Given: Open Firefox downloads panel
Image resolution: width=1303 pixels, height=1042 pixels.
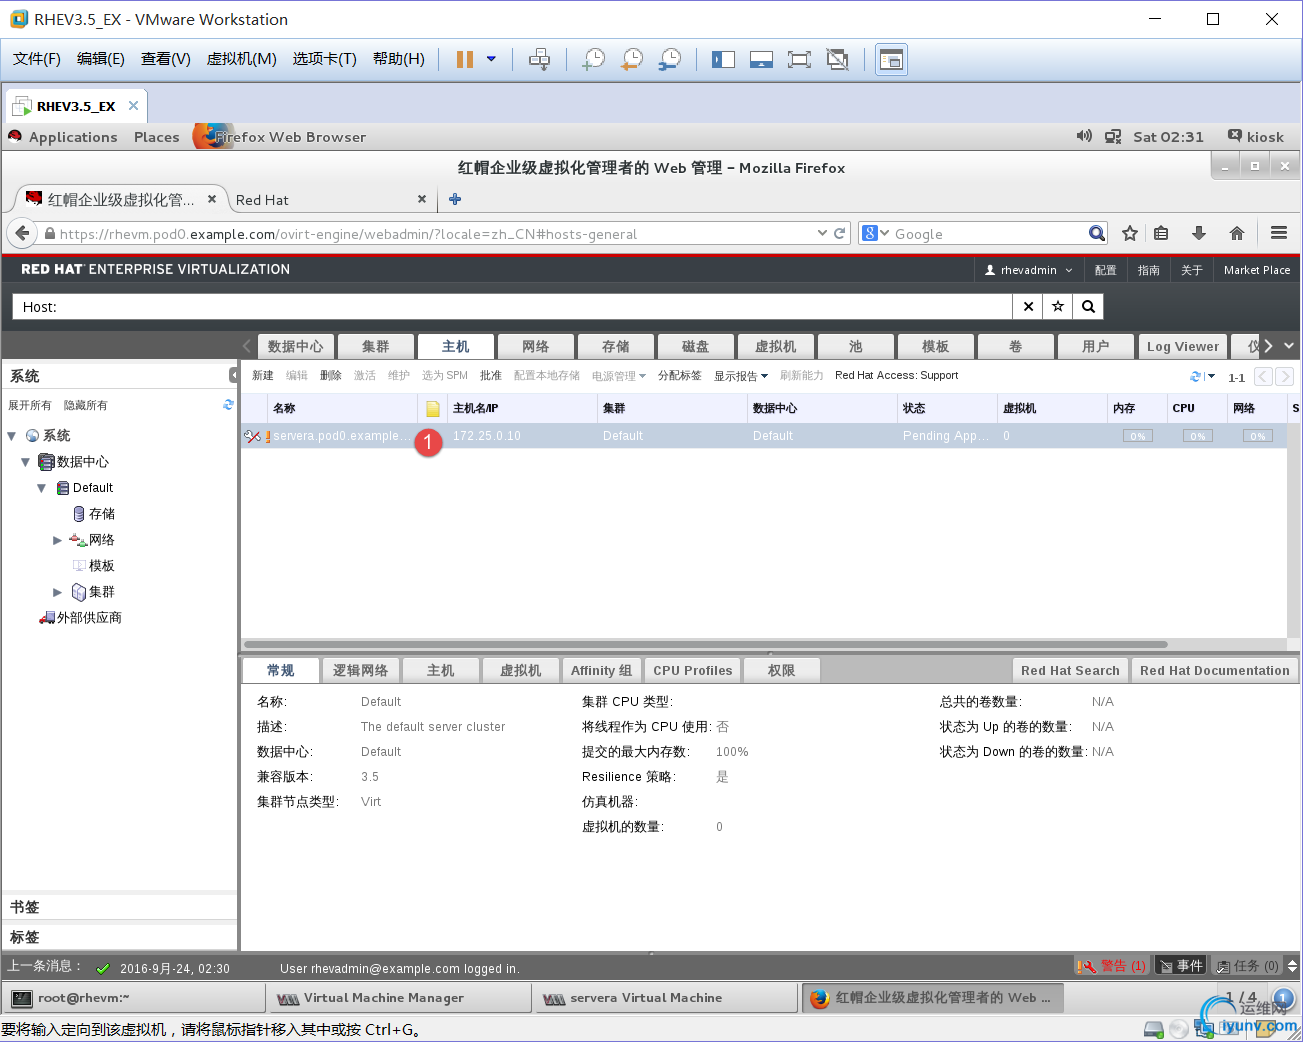Looking at the screenshot, I should point(1199,233).
